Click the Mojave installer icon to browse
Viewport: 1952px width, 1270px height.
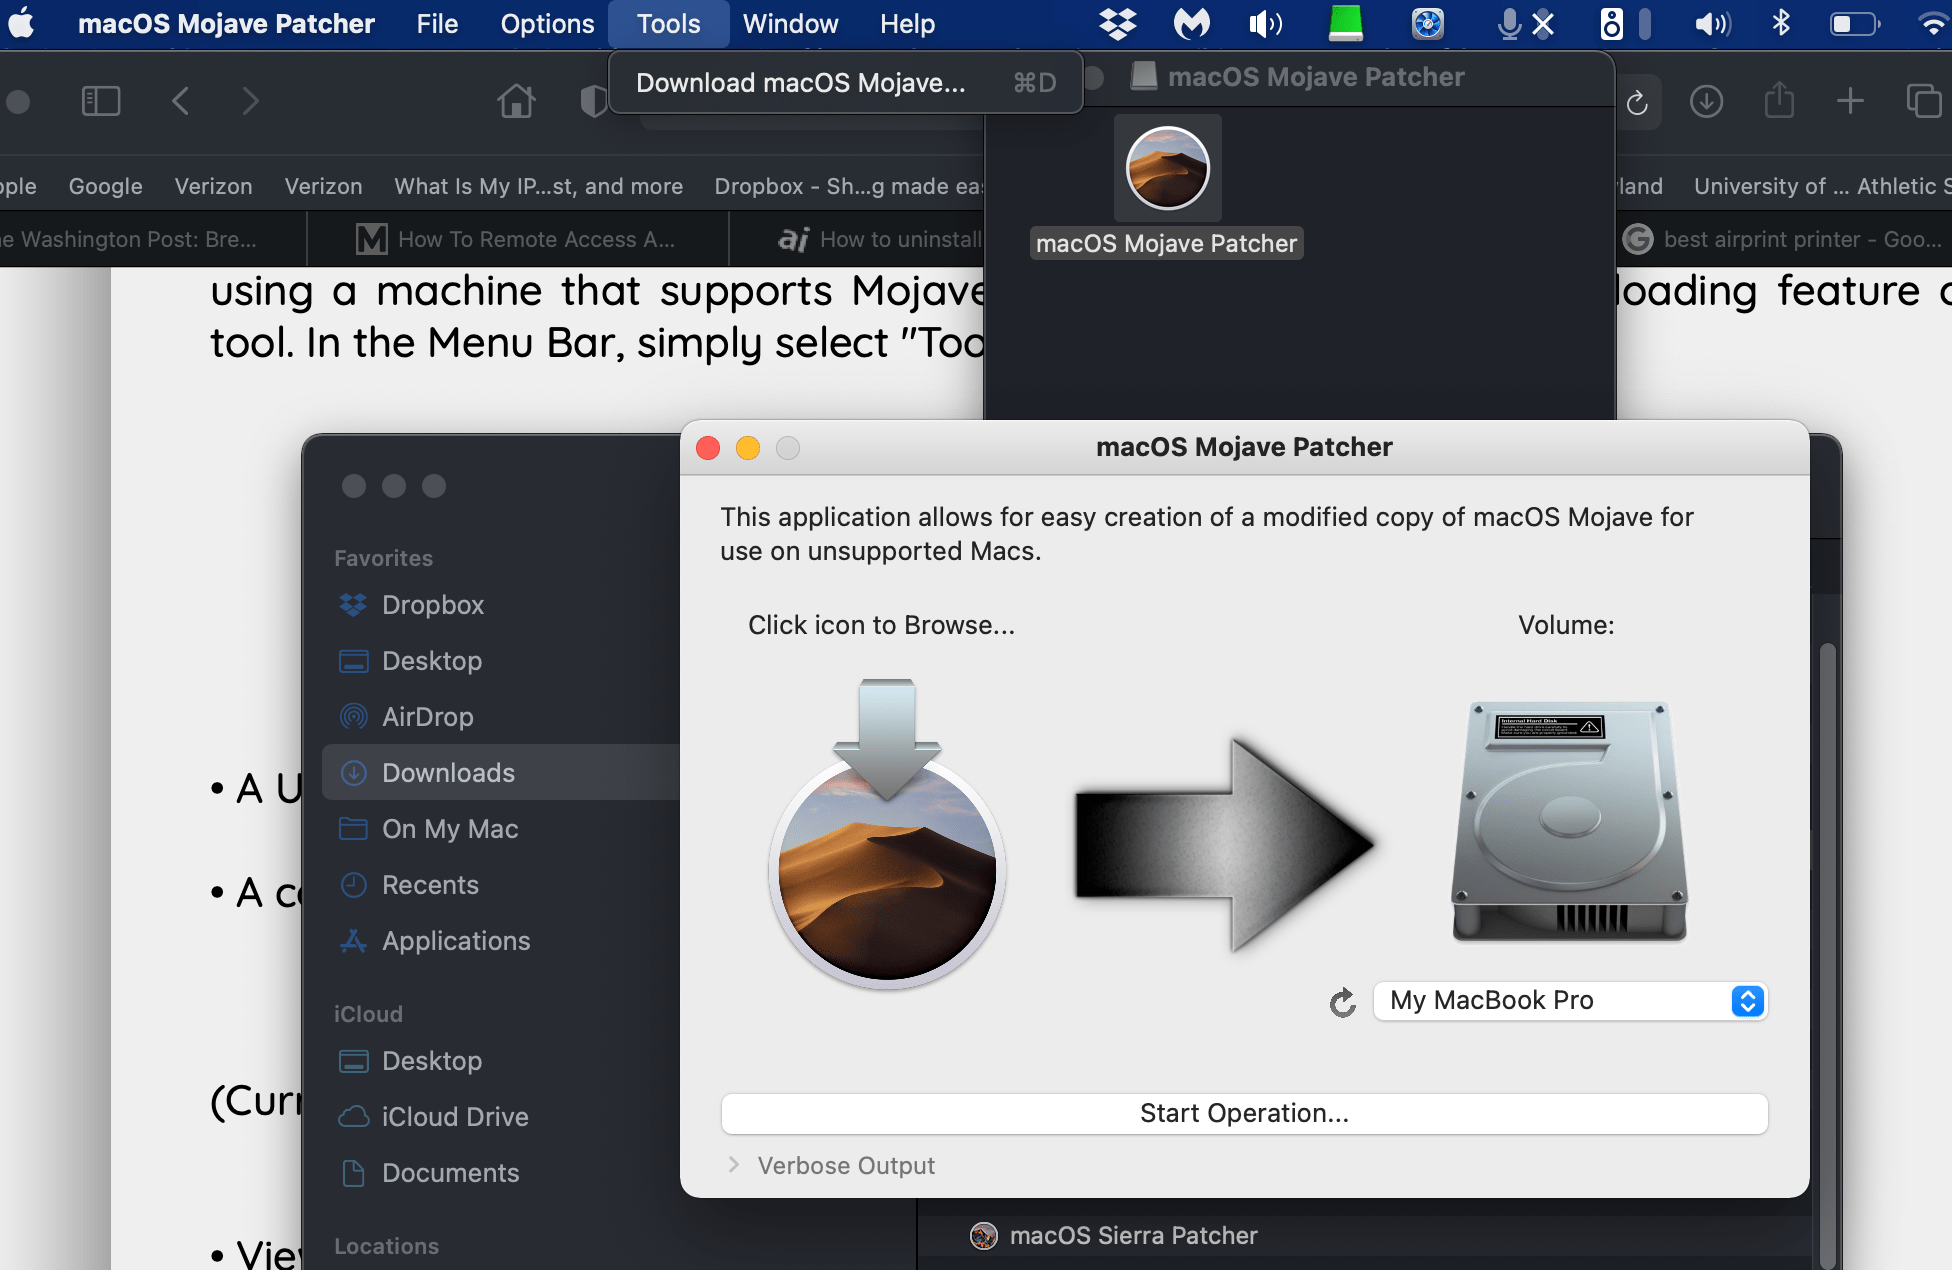887,835
